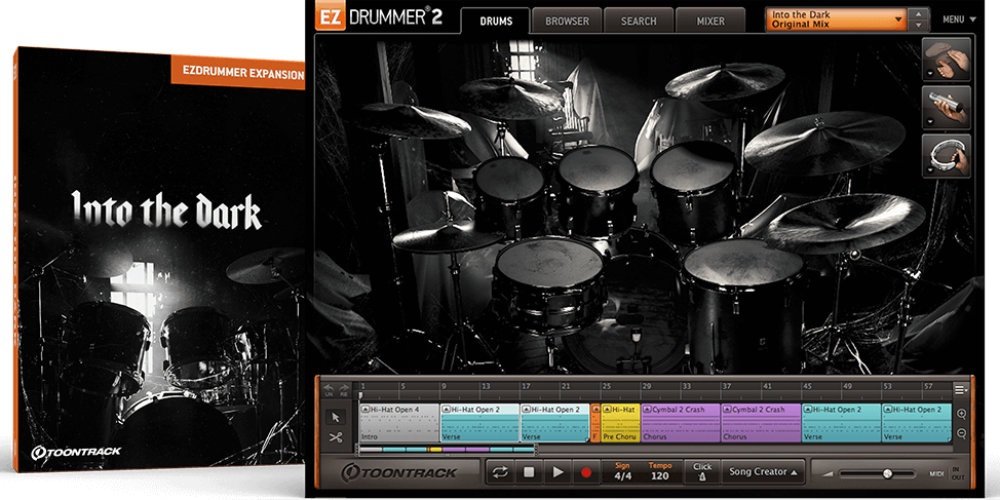Select the arrow pointer tool in timeline
1000x500 pixels.
click(337, 416)
